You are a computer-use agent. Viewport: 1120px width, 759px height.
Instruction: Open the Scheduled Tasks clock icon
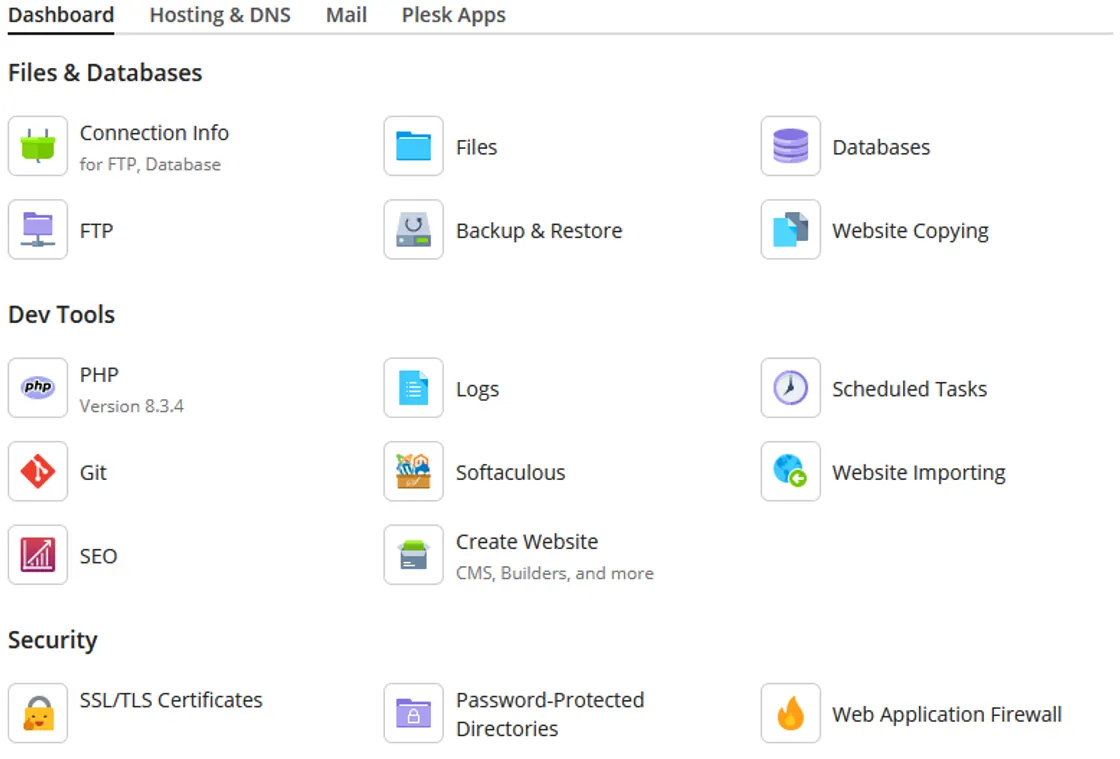[791, 388]
